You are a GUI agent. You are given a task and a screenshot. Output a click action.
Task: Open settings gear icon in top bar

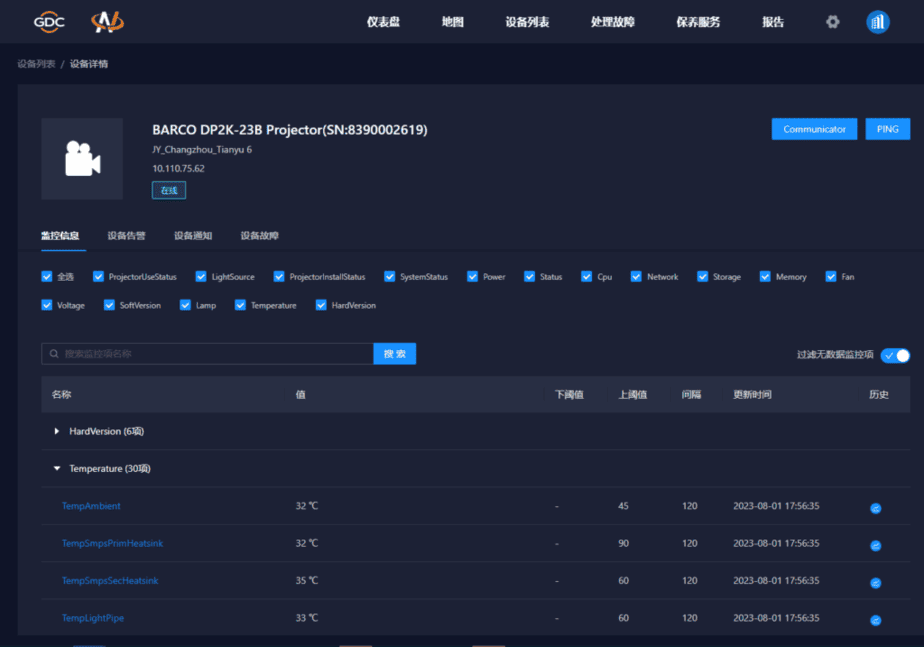(x=832, y=22)
